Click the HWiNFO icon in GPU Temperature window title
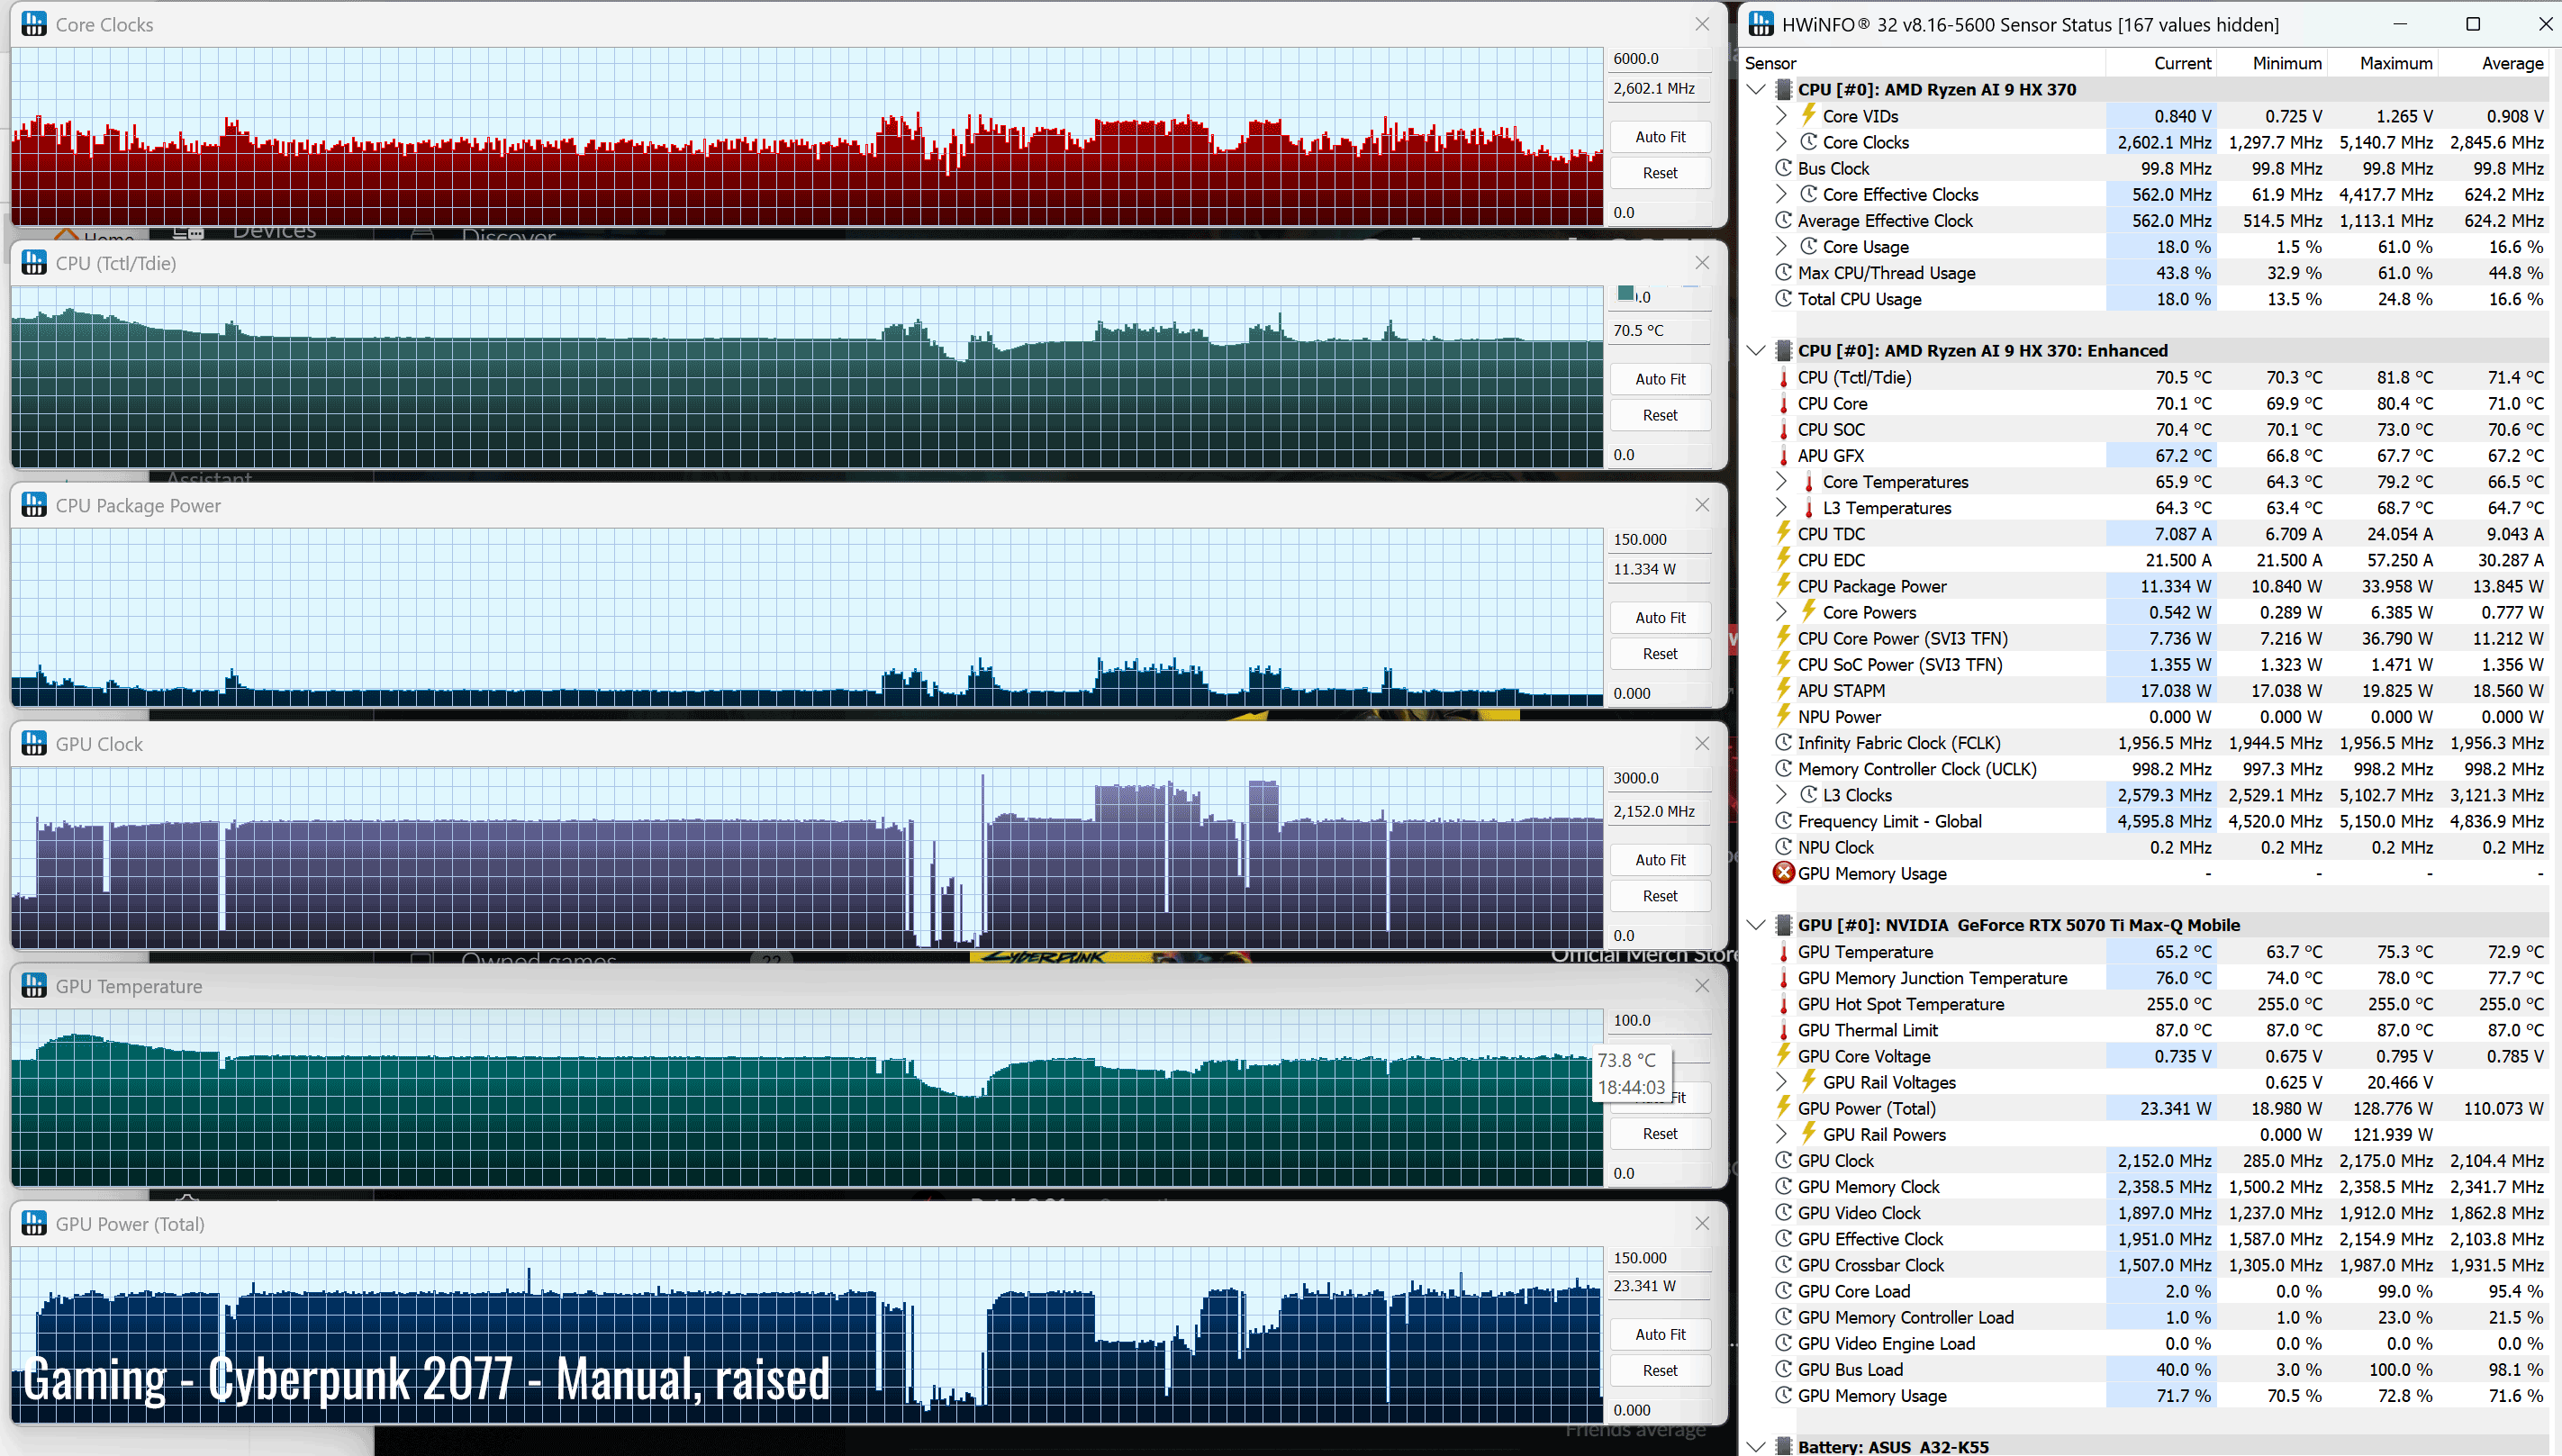This screenshot has width=2562, height=1456. point(34,986)
